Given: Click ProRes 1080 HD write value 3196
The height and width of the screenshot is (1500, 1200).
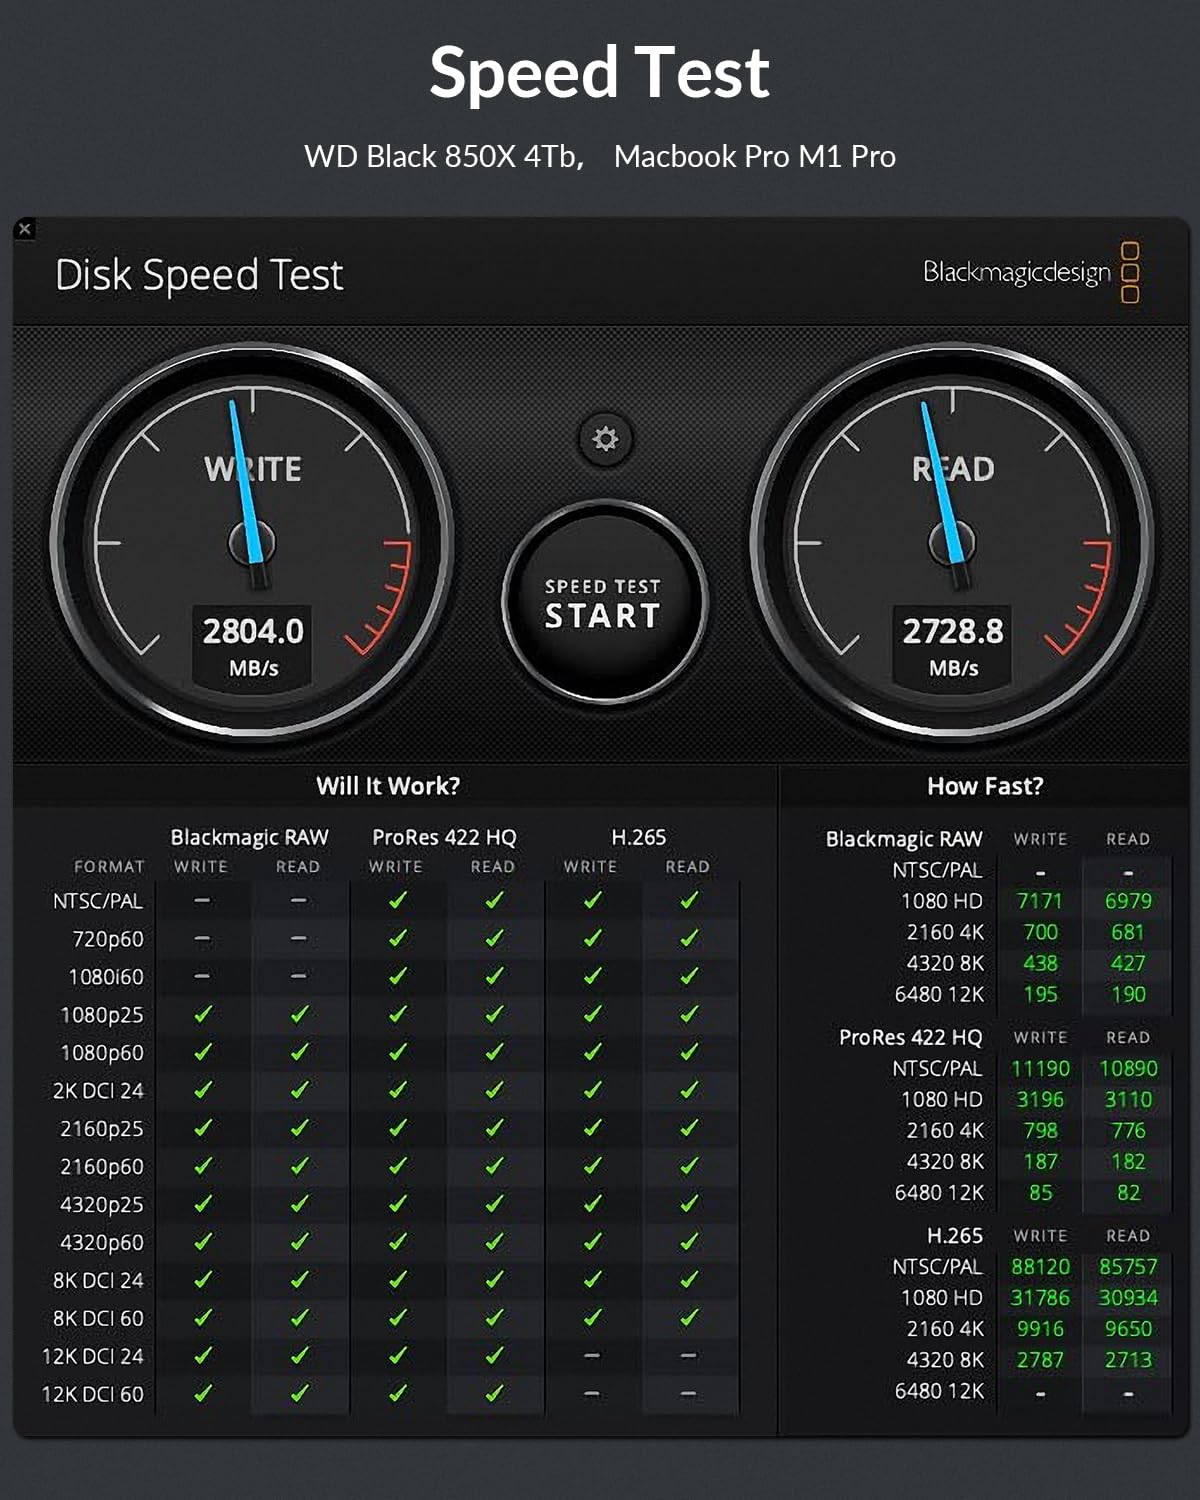Looking at the screenshot, I should pyautogui.click(x=1040, y=1099).
